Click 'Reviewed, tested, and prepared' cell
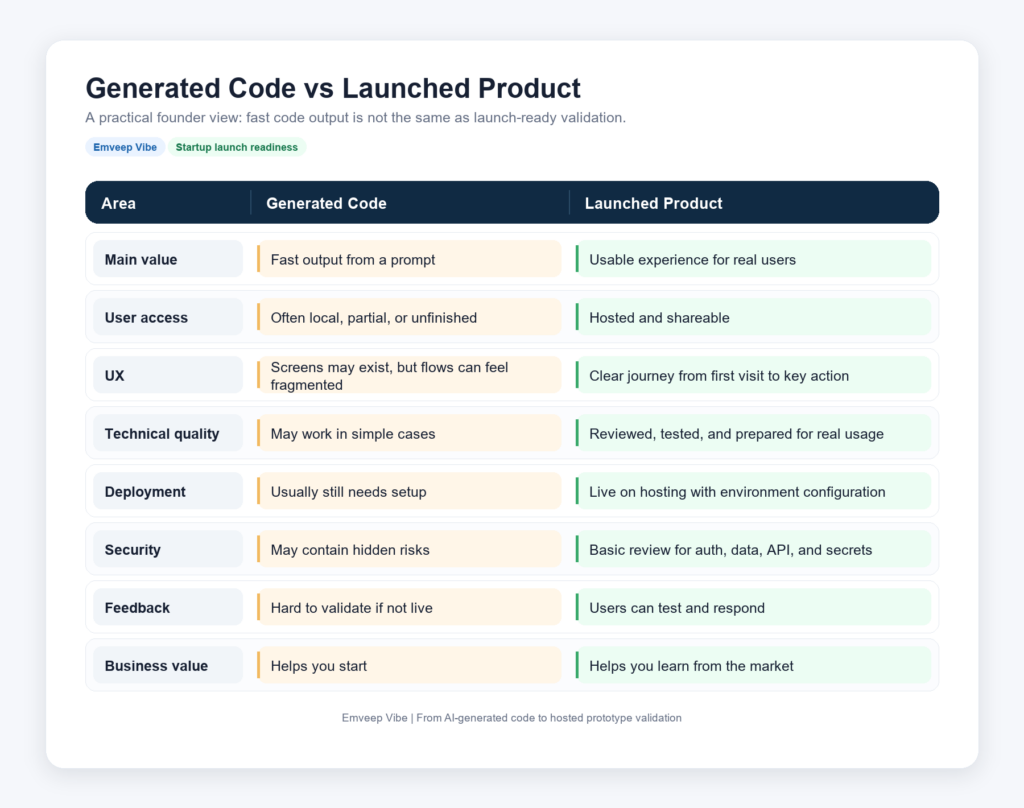Image resolution: width=1024 pixels, height=808 pixels. [753, 434]
